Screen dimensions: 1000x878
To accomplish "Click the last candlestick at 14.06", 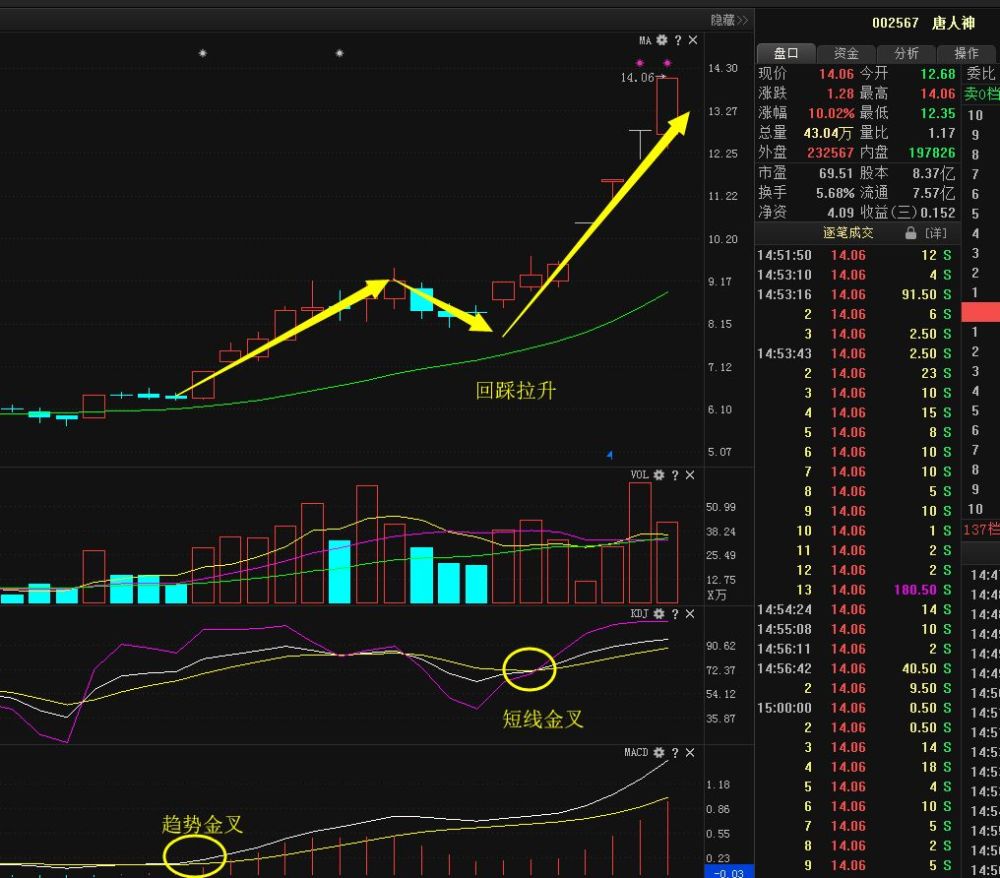I will (x=667, y=106).
